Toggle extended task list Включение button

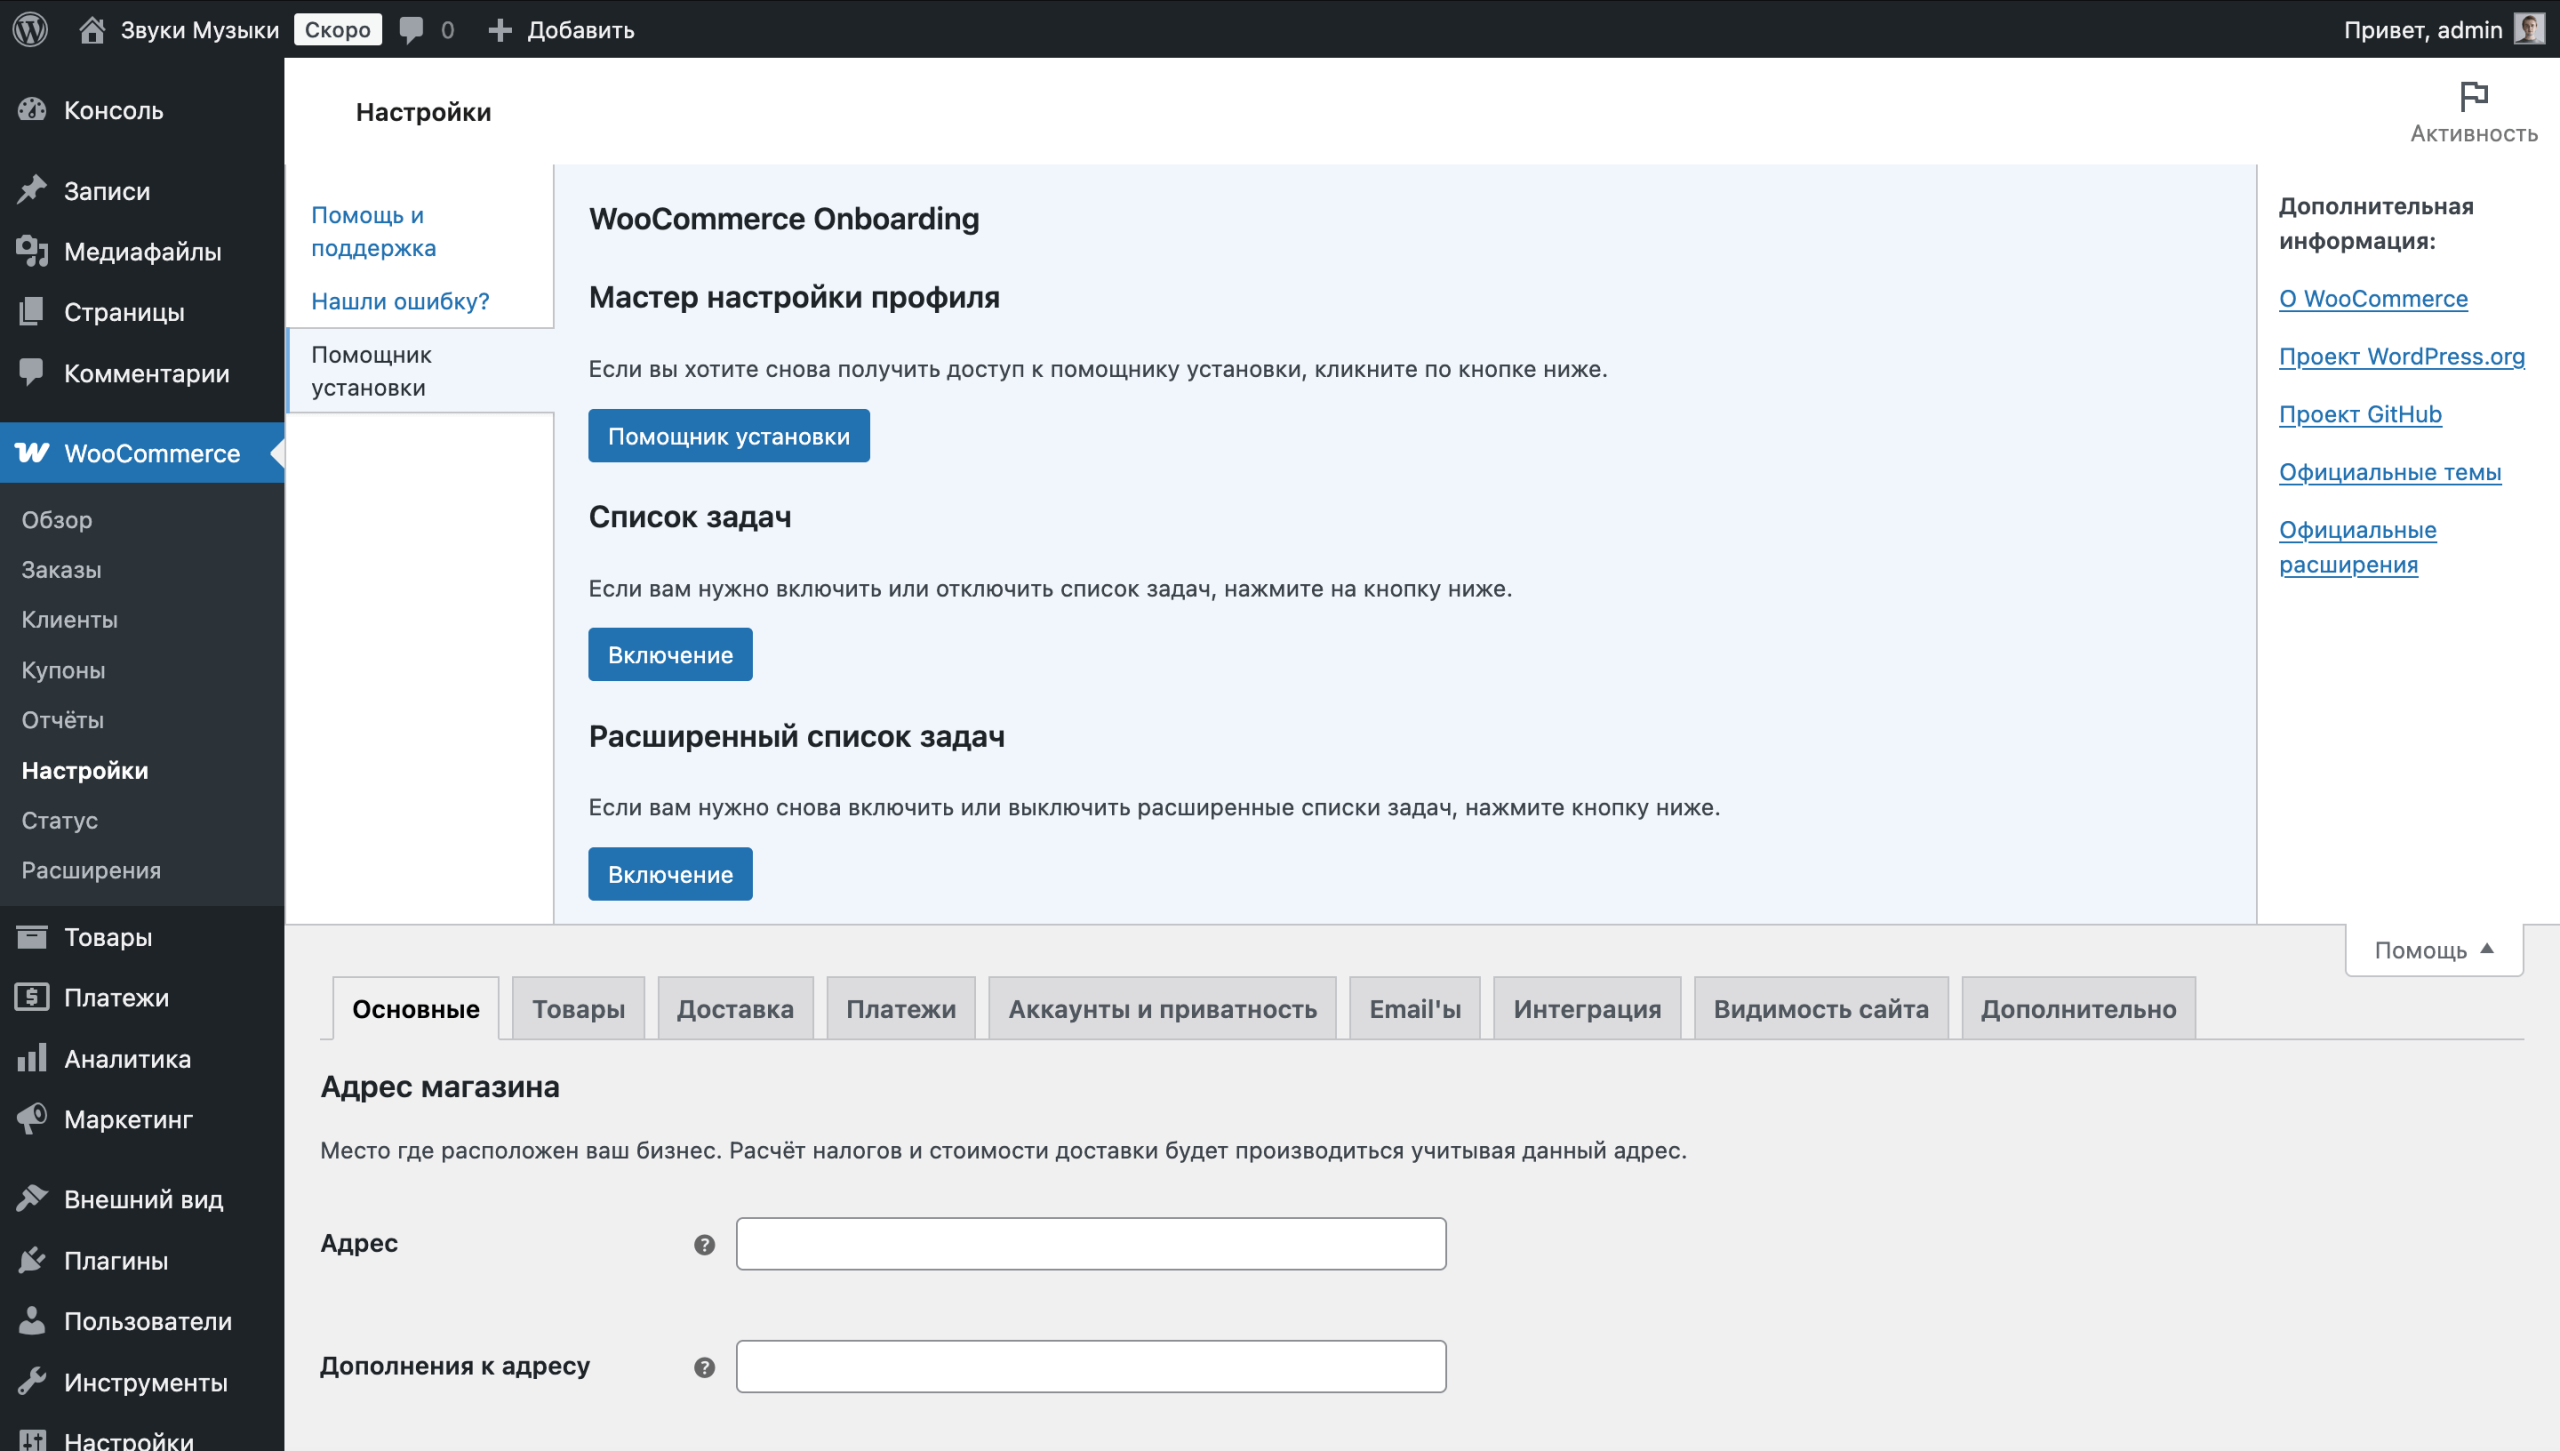click(x=670, y=874)
